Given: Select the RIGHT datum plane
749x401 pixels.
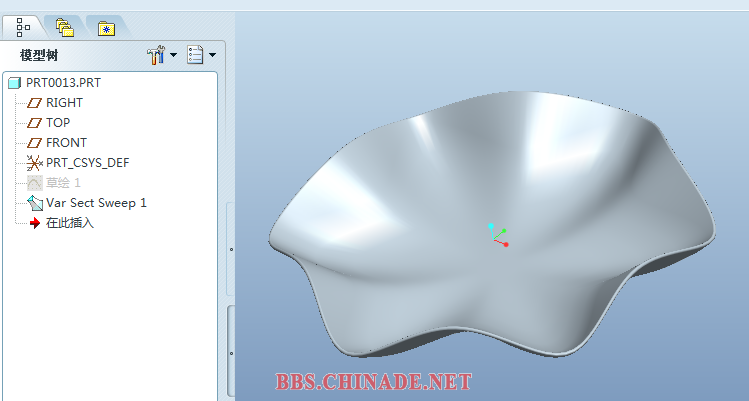Looking at the screenshot, I should click(x=64, y=103).
